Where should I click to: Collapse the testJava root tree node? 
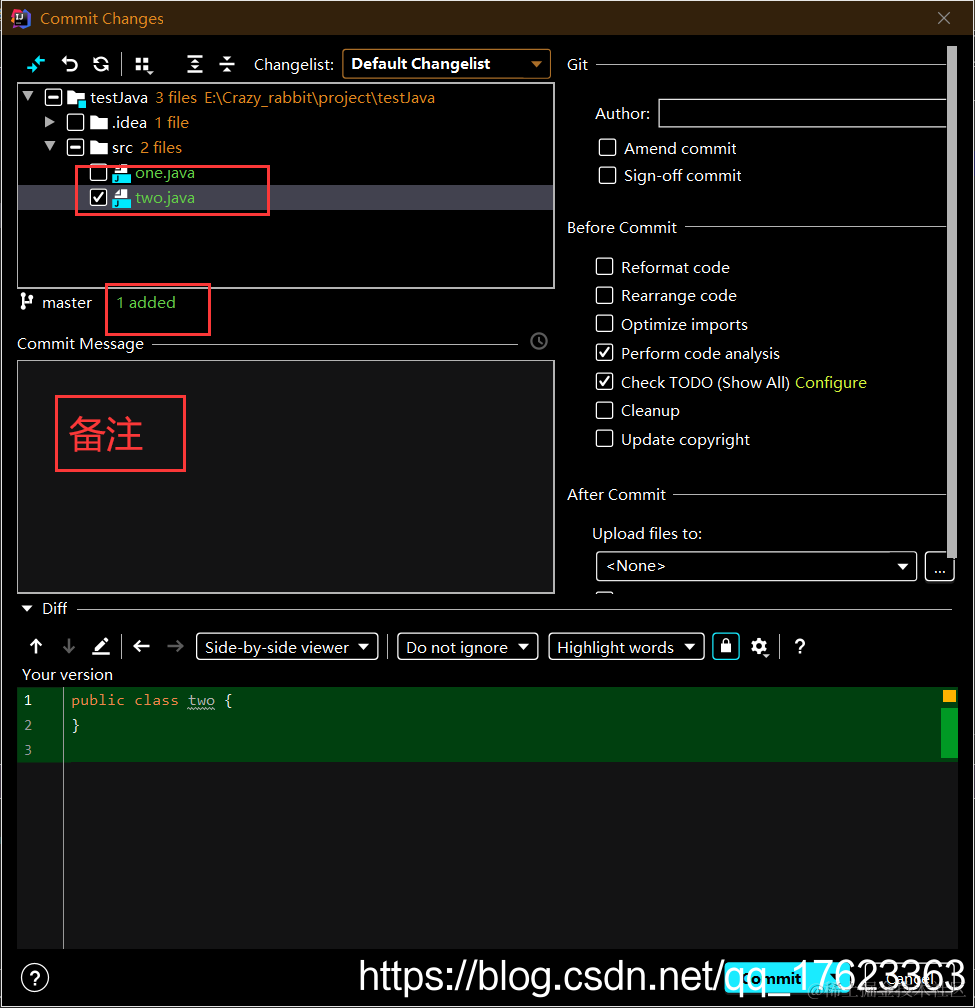click(28, 96)
